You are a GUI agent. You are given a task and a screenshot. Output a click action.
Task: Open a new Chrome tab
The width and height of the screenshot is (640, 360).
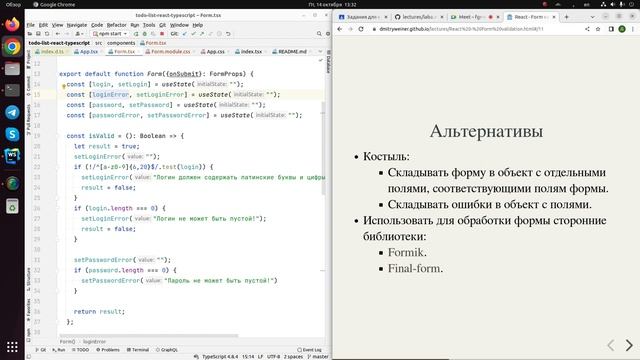[567, 17]
